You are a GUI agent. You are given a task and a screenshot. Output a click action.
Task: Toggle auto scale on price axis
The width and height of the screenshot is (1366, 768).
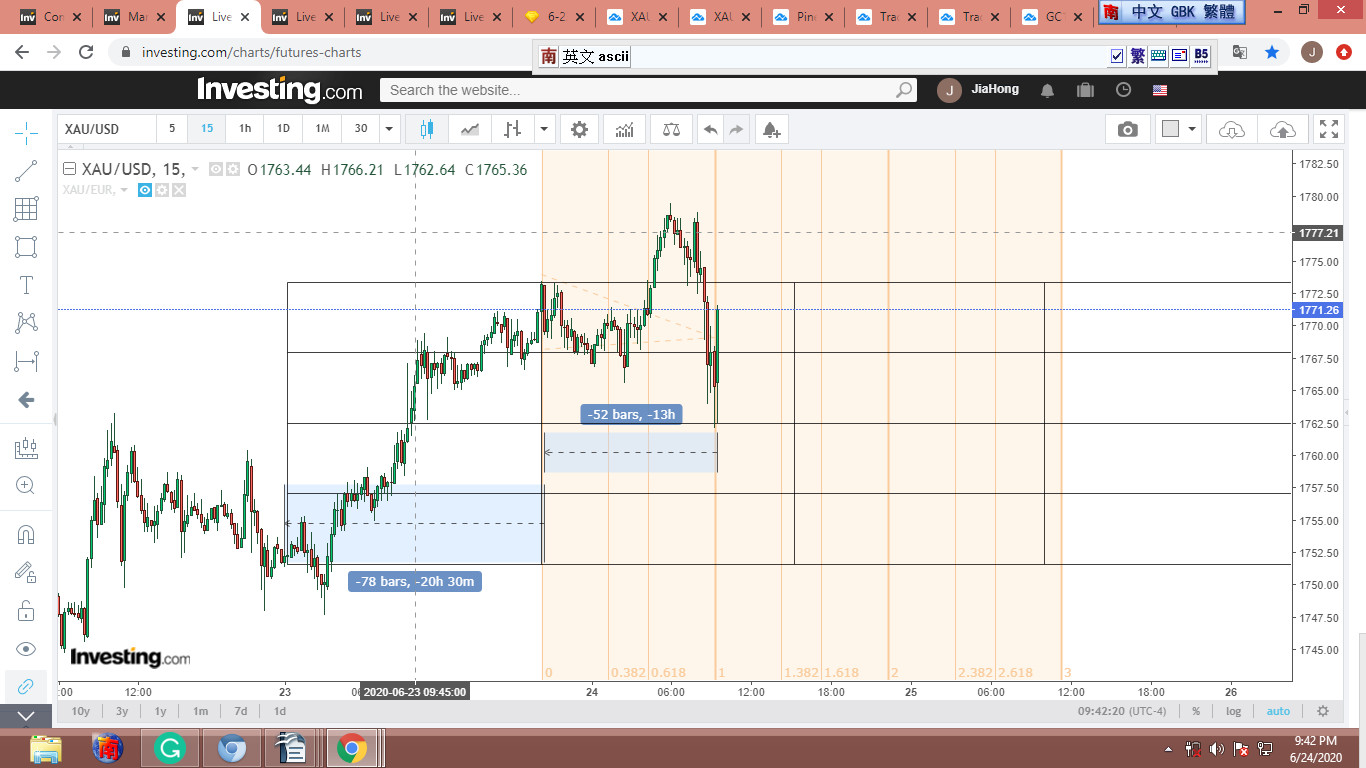coord(1278,711)
